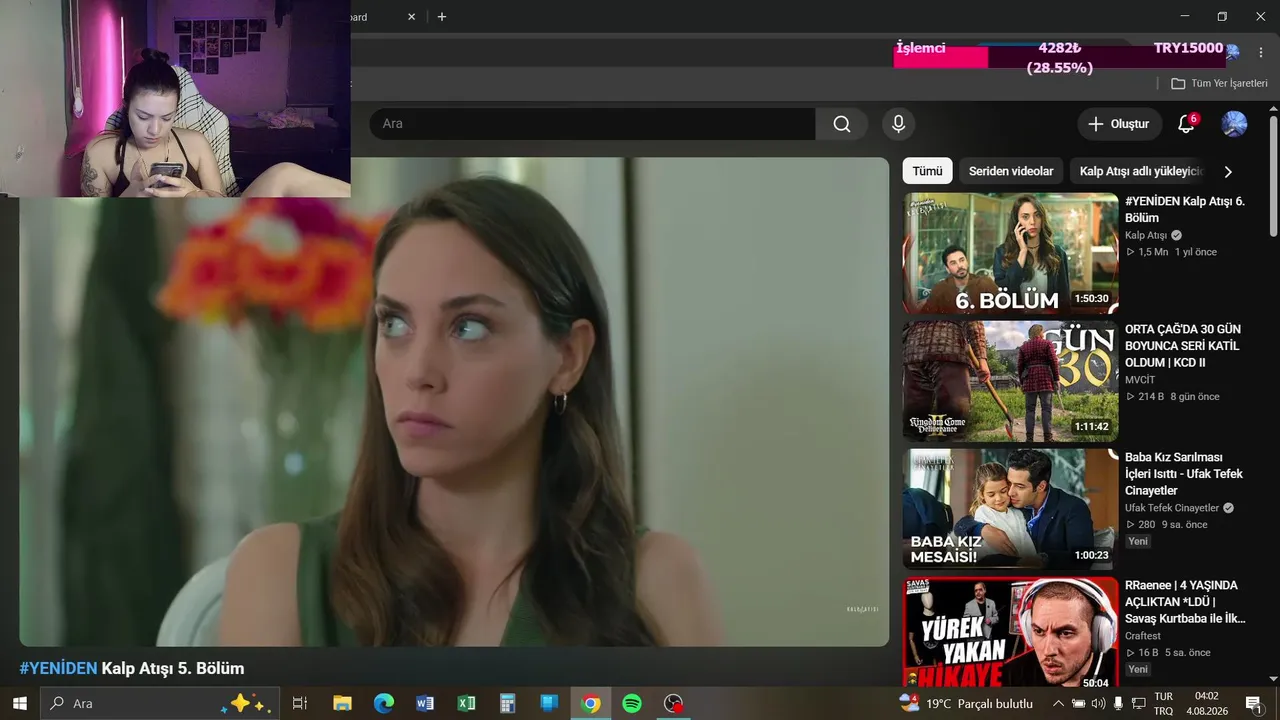Open Excel from the taskbar
The height and width of the screenshot is (720, 1280).
[466, 703]
